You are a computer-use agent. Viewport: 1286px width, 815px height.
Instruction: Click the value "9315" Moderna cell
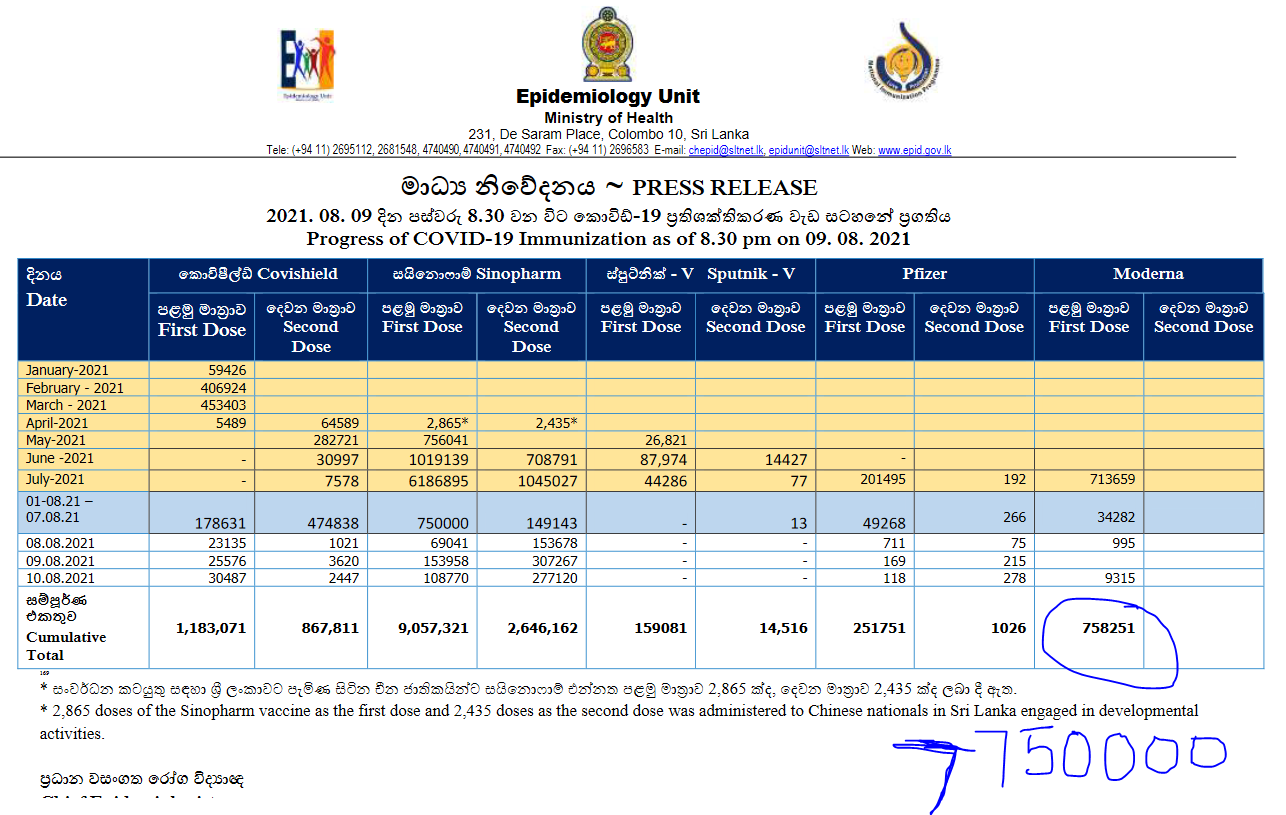[x=1120, y=578]
